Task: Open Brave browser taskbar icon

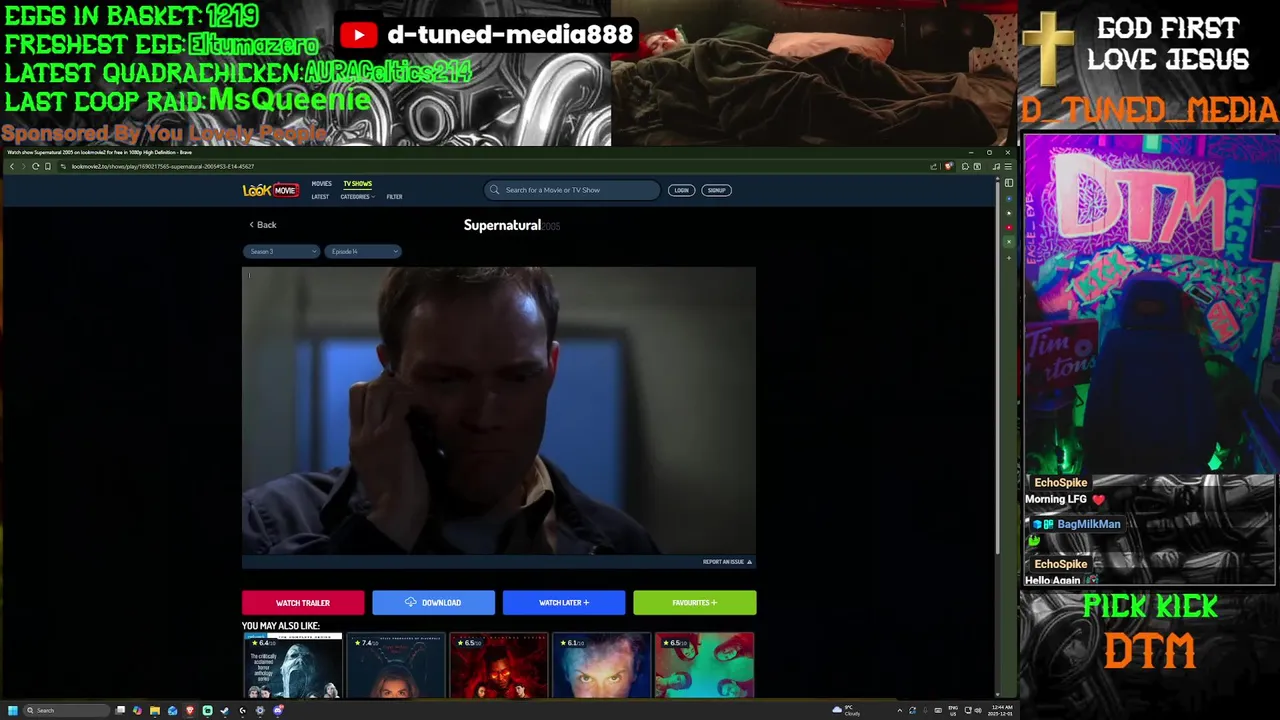Action: click(190, 710)
